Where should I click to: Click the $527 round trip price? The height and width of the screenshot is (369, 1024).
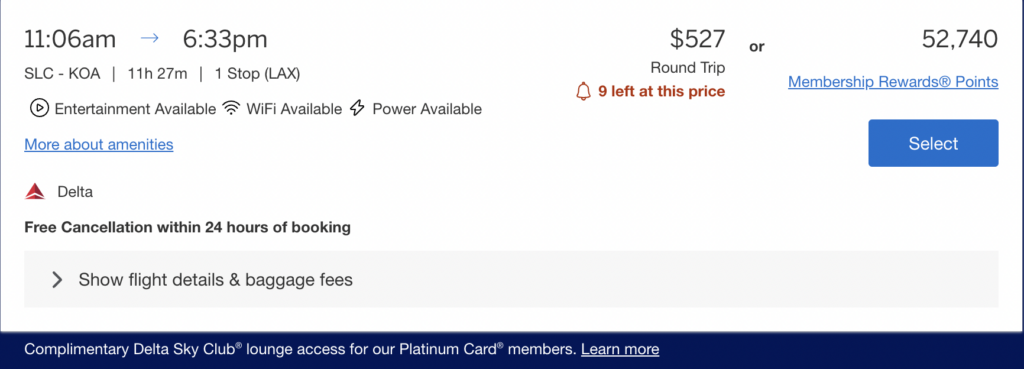point(697,39)
